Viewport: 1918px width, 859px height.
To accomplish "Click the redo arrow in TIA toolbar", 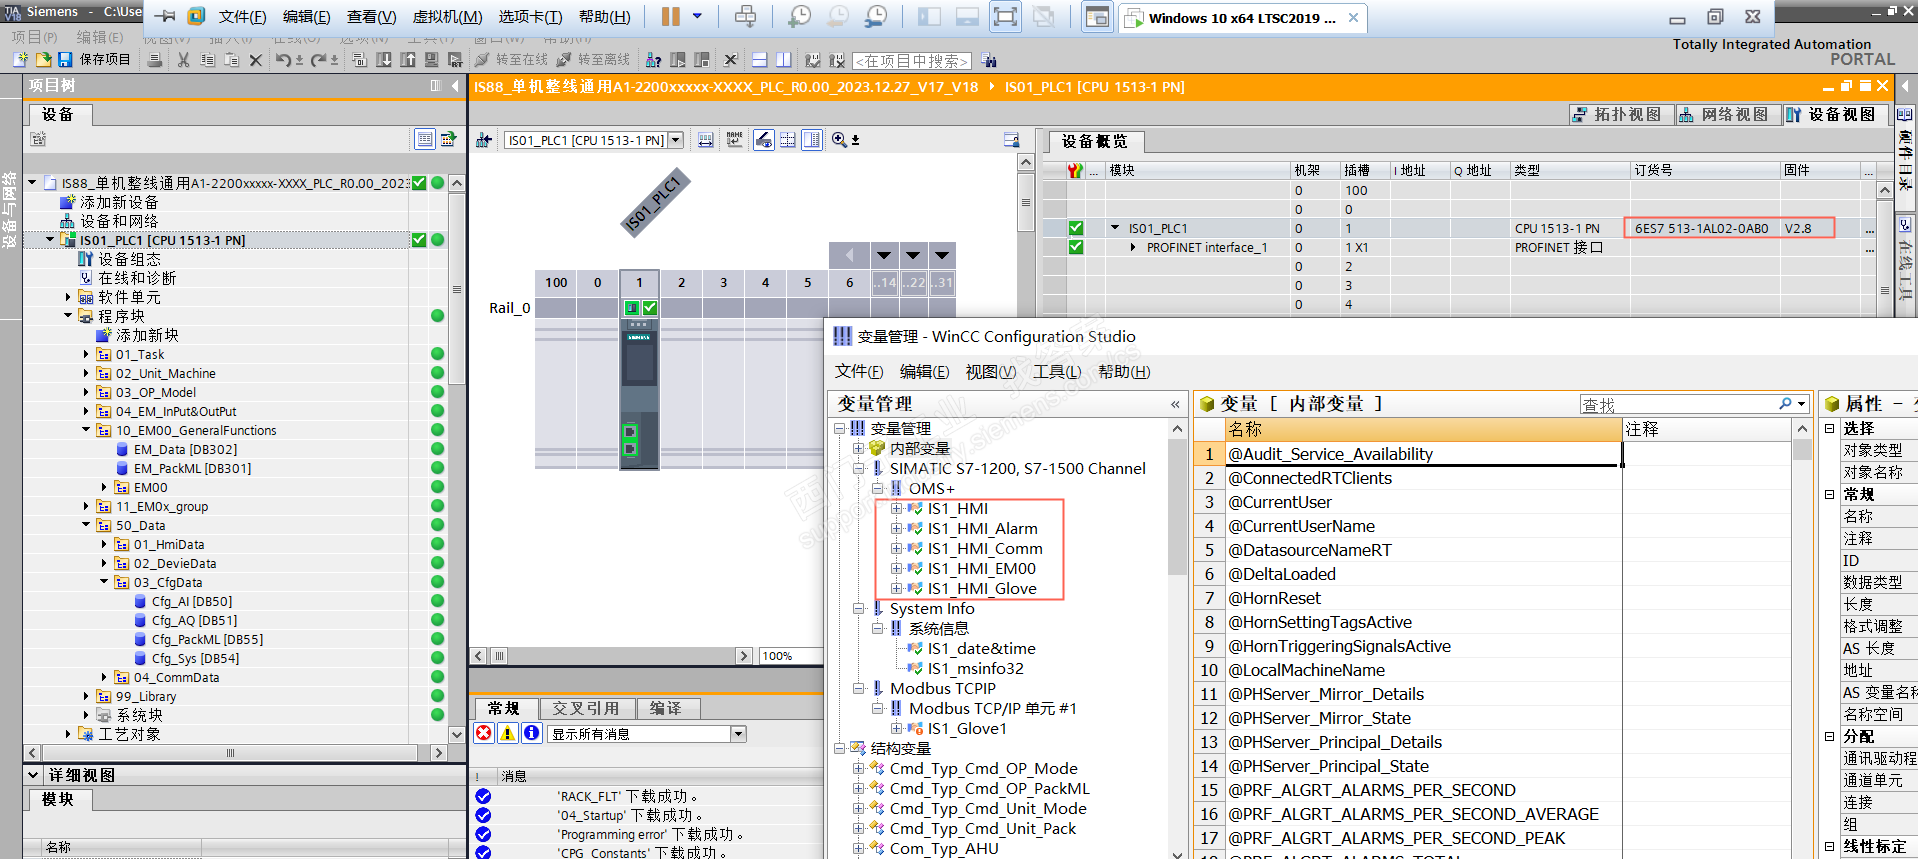I will pyautogui.click(x=318, y=60).
